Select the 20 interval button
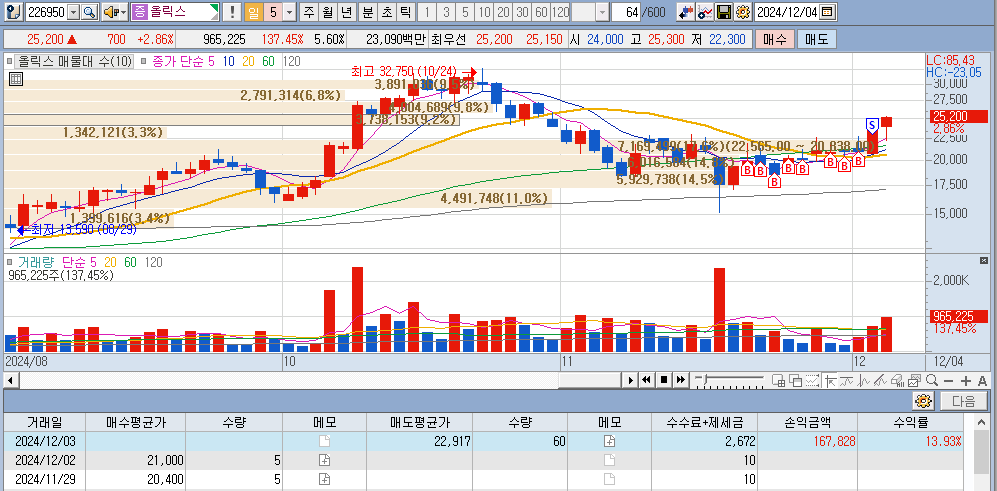997x491 pixels. (504, 11)
